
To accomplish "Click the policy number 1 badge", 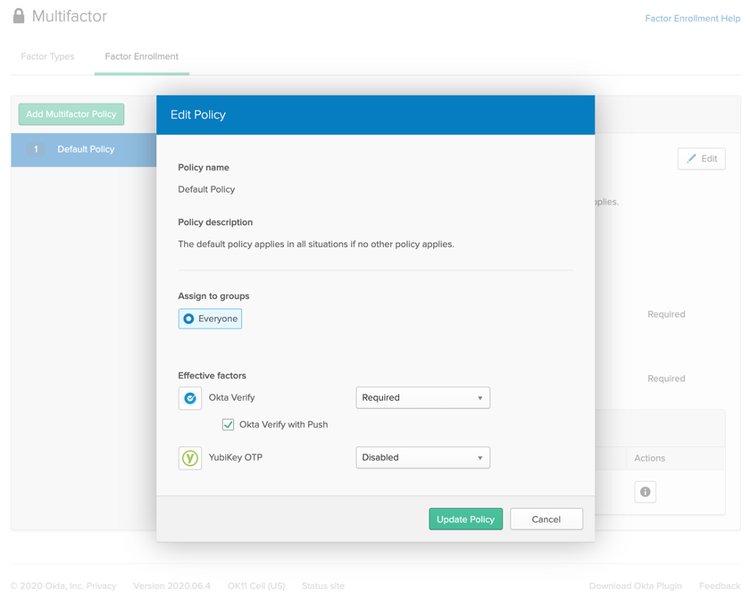I will pyautogui.click(x=36, y=149).
